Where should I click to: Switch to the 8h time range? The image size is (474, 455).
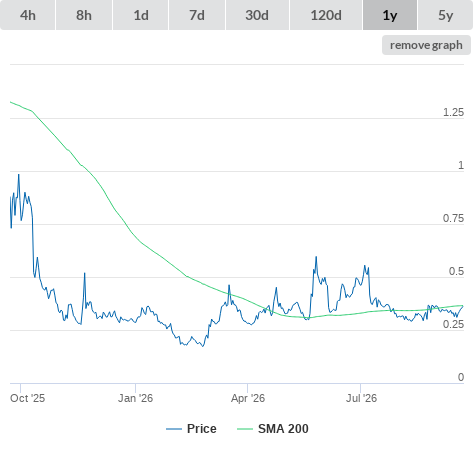coord(84,15)
